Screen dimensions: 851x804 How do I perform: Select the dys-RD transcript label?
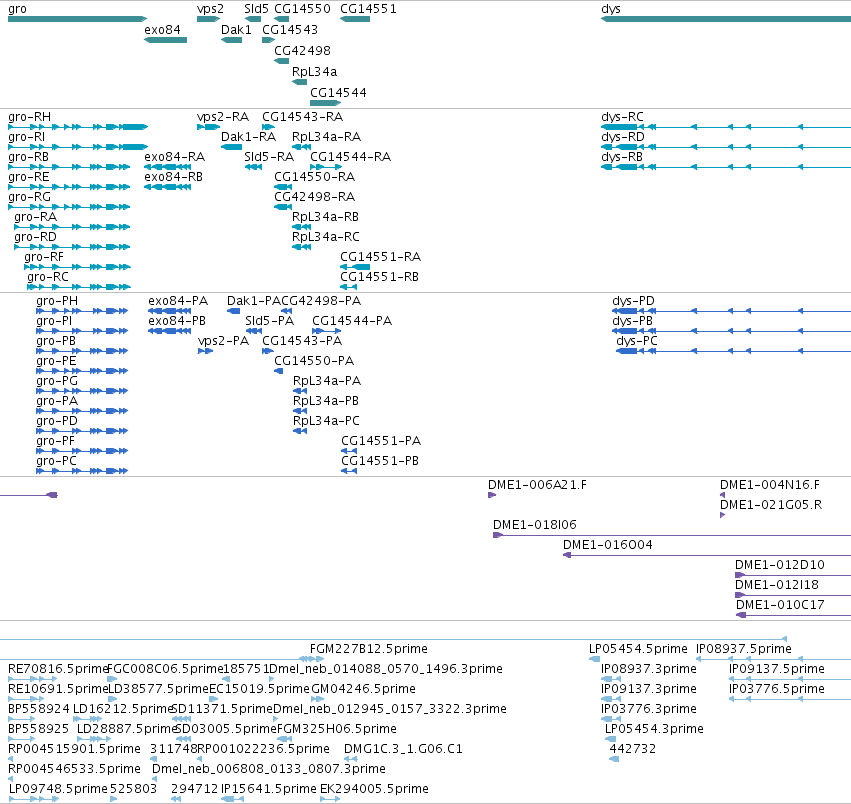[x=623, y=137]
